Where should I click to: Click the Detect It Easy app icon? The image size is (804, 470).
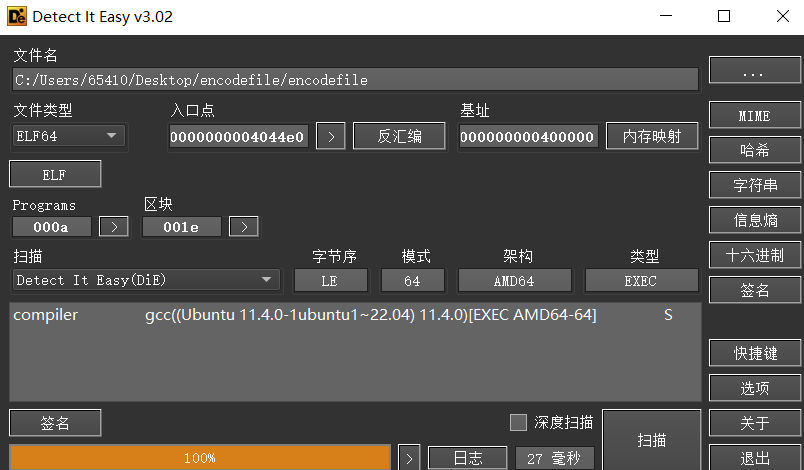point(16,16)
